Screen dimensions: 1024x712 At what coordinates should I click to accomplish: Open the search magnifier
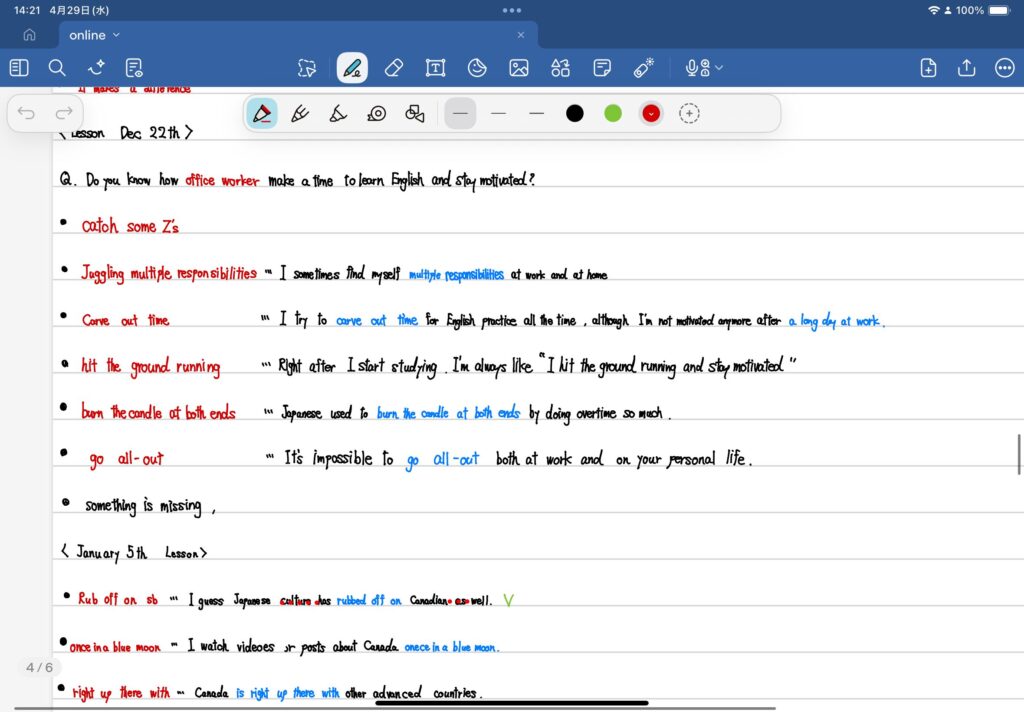[57, 68]
